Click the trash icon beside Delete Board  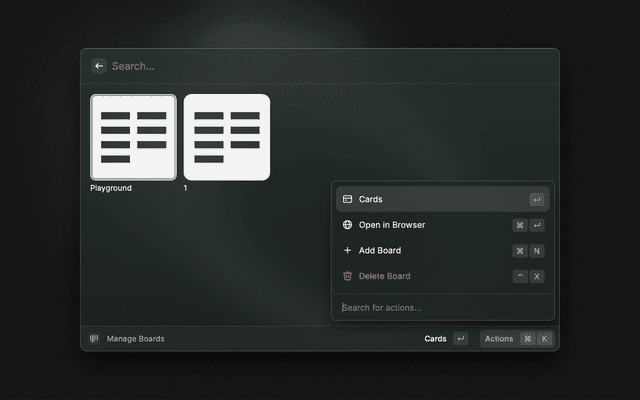(347, 276)
